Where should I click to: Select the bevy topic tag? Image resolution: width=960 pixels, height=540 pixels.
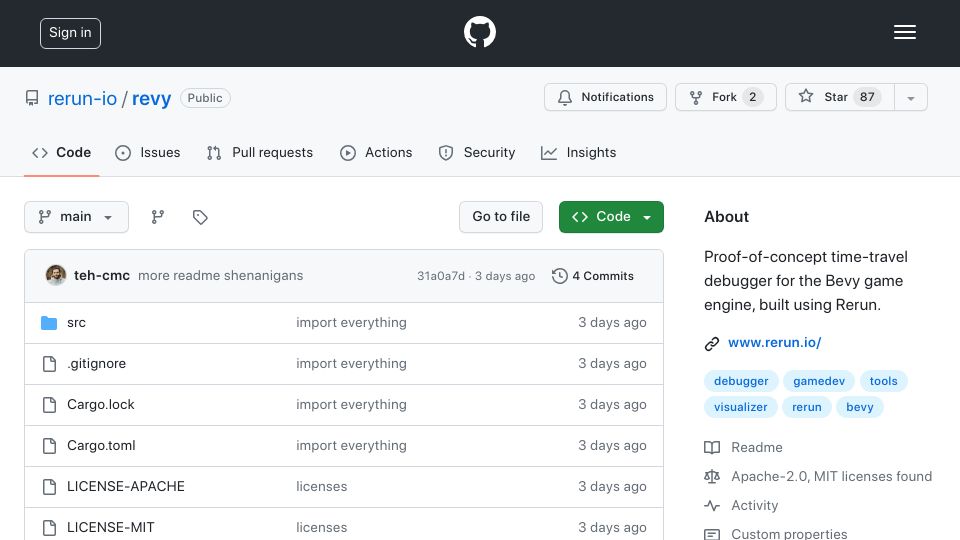pos(860,407)
